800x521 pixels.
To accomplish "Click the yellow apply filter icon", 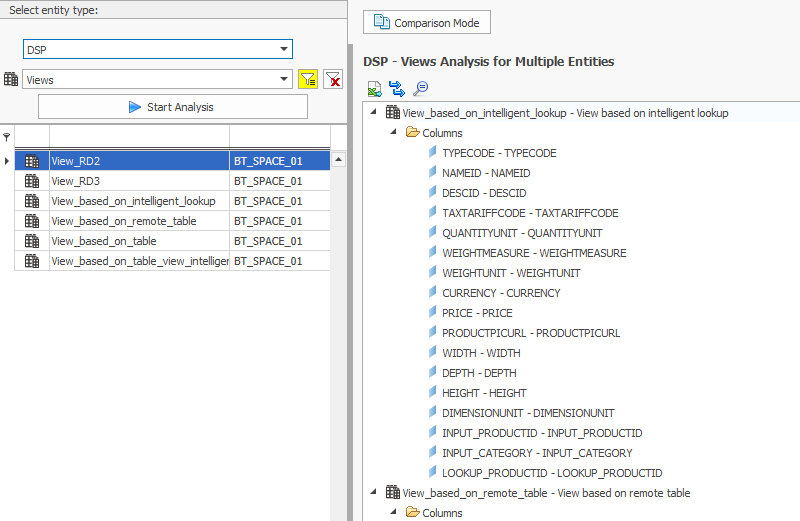I will pyautogui.click(x=309, y=80).
